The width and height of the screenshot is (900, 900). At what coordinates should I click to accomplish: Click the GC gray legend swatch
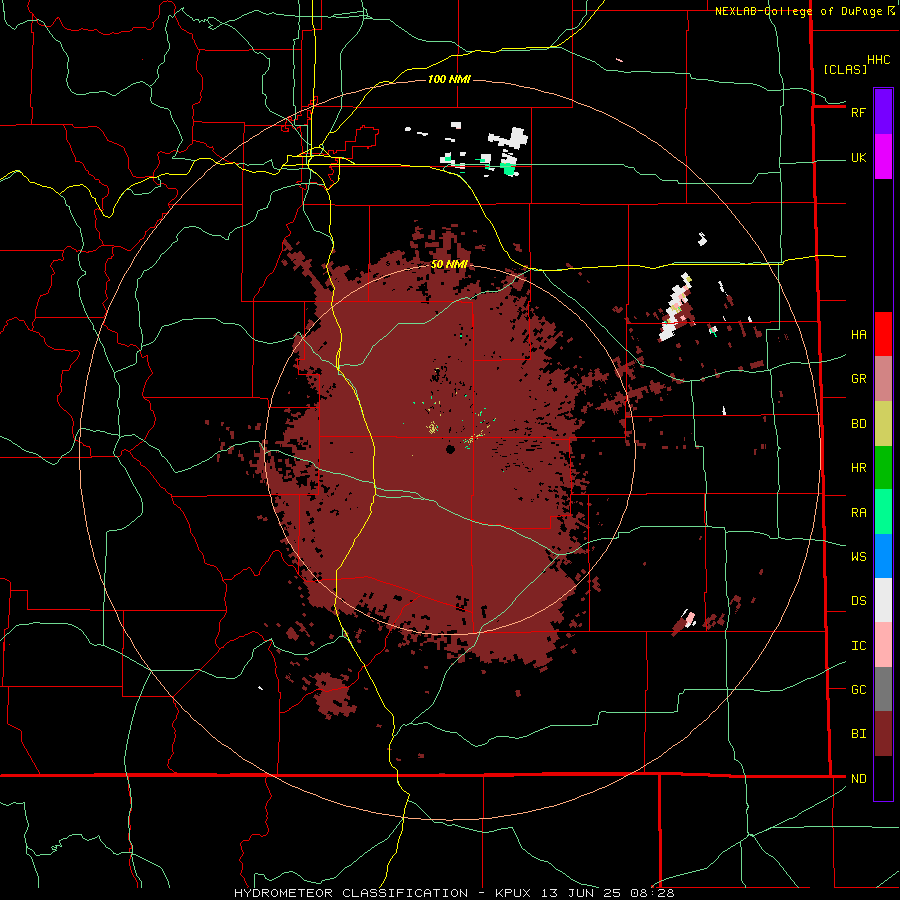[x=883, y=689]
